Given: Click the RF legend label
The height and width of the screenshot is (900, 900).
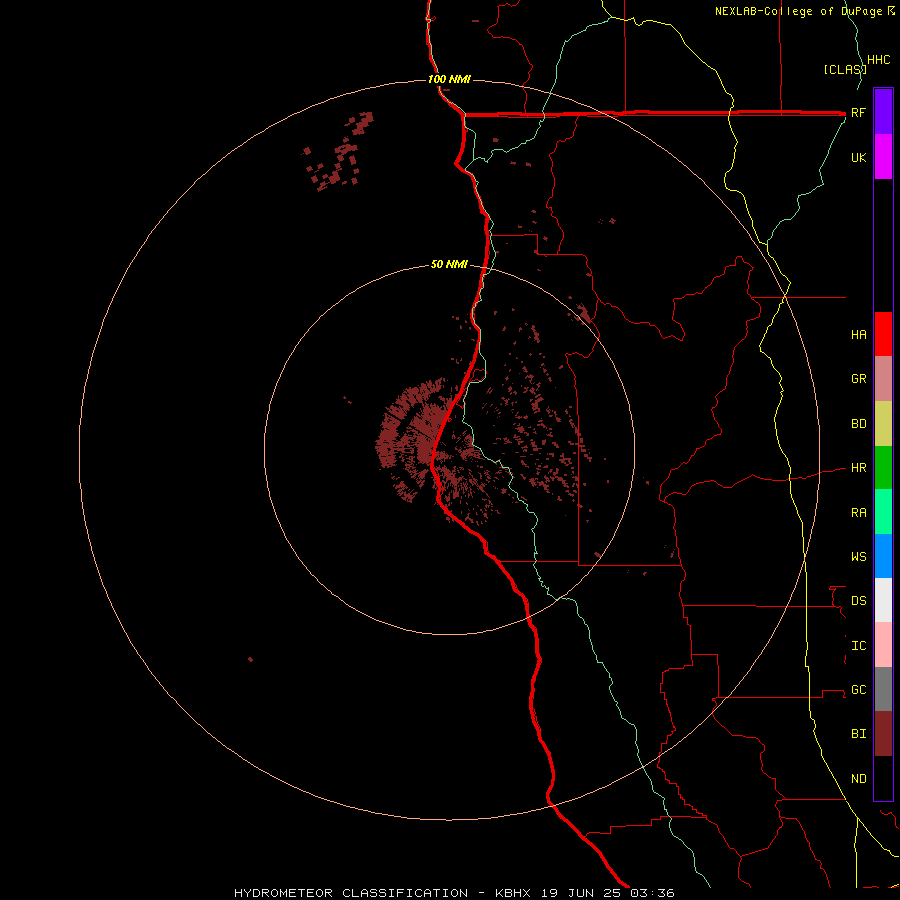Looking at the screenshot, I should pyautogui.click(x=858, y=112).
